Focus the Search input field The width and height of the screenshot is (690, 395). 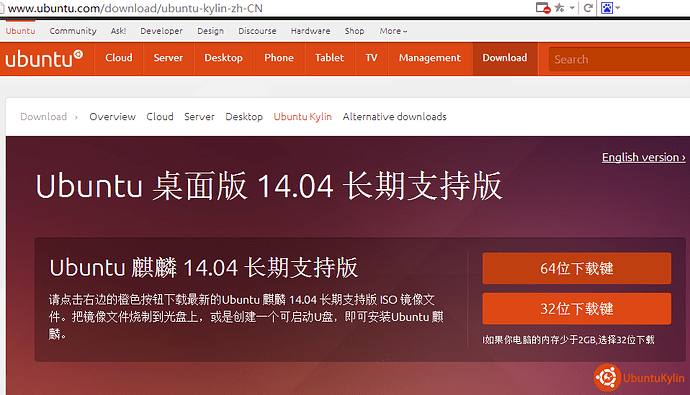click(619, 59)
